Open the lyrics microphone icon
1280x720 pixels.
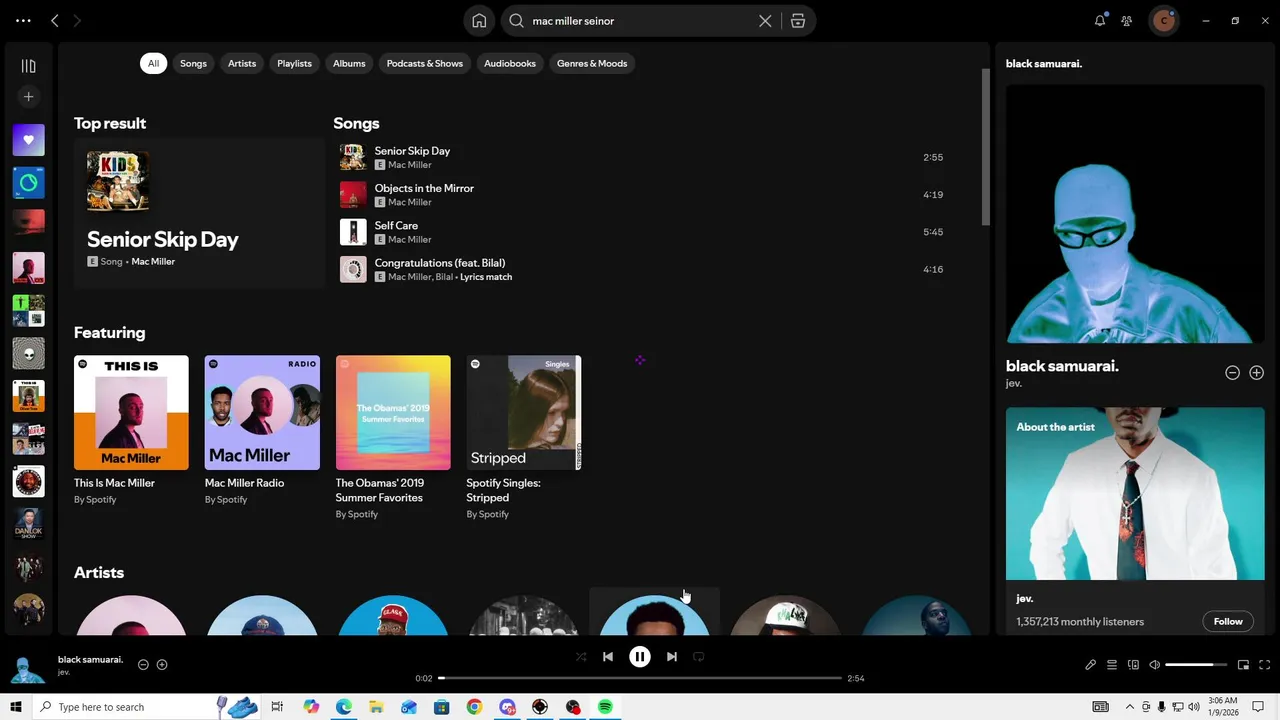tap(1090, 665)
